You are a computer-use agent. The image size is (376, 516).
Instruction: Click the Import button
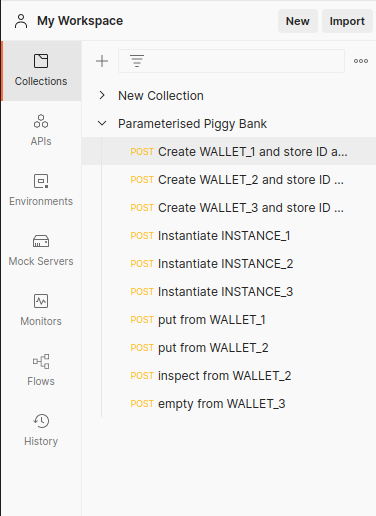347,21
